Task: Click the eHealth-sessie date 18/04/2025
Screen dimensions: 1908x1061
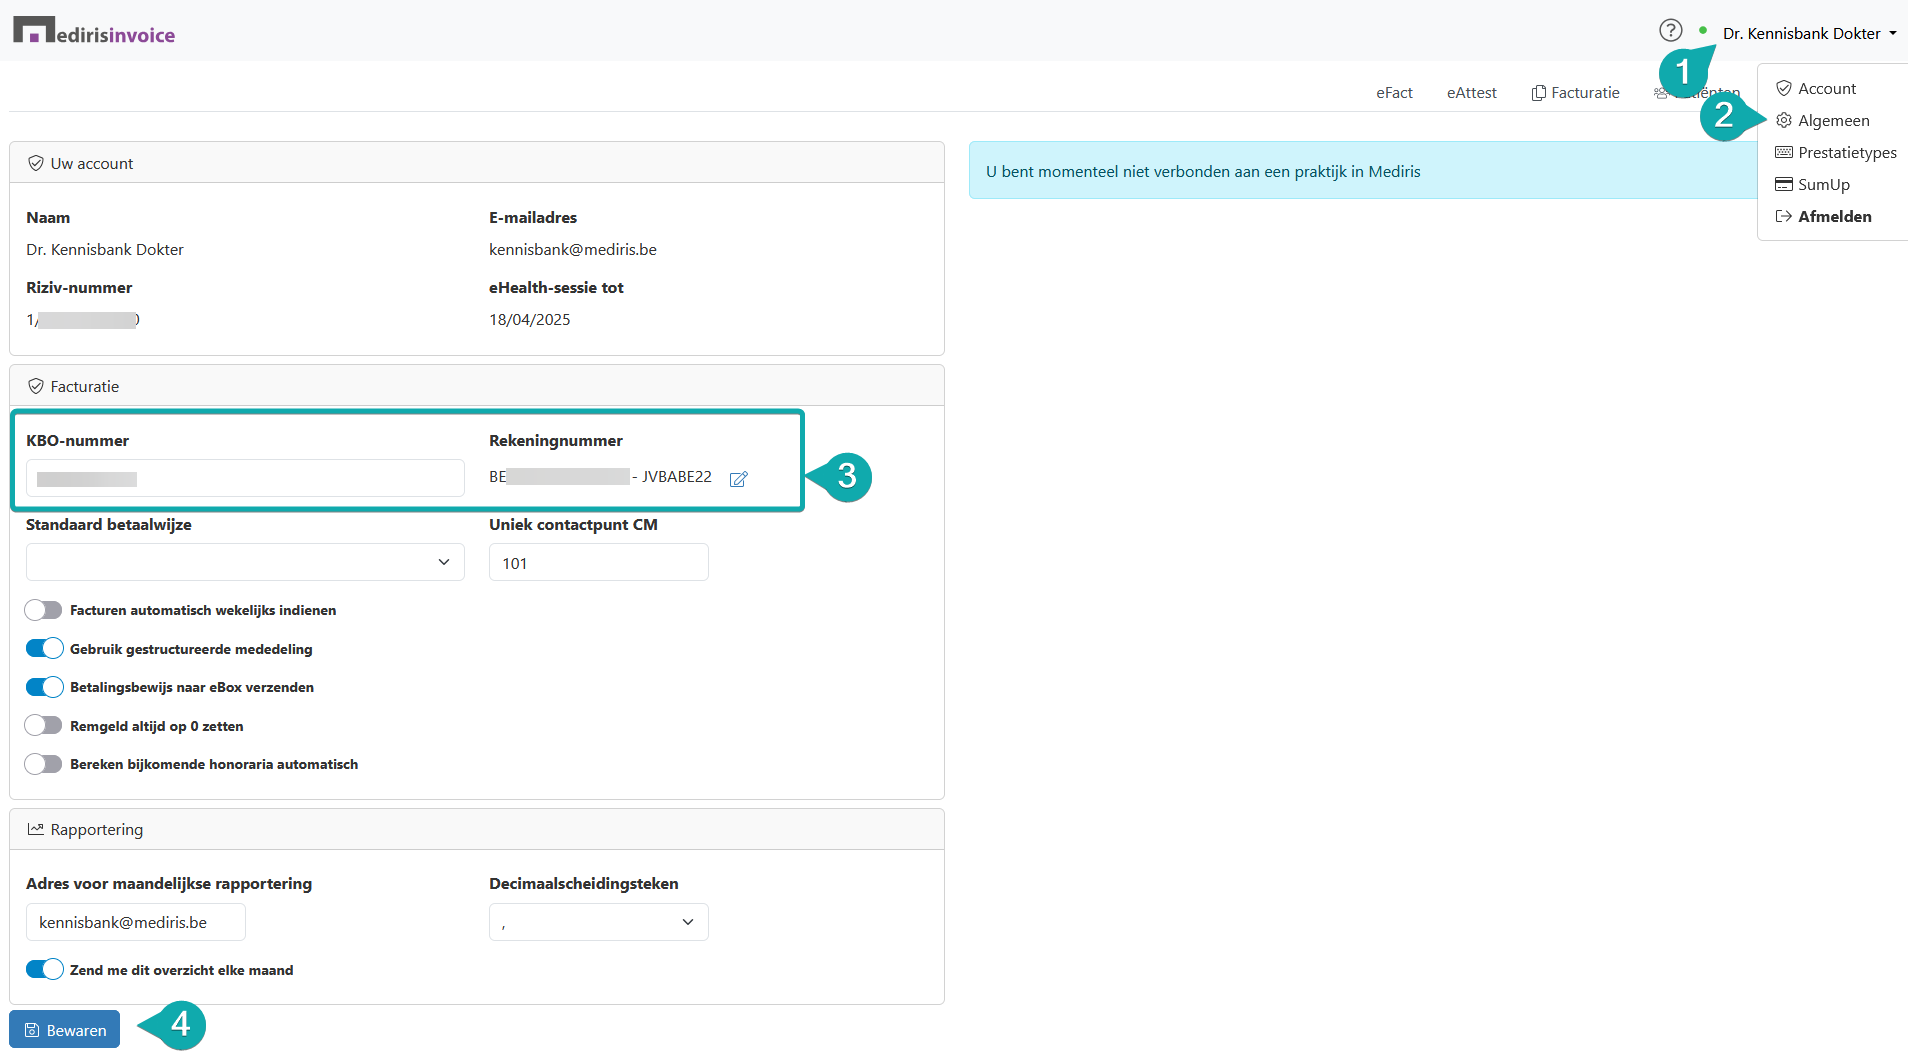Action: (x=530, y=320)
